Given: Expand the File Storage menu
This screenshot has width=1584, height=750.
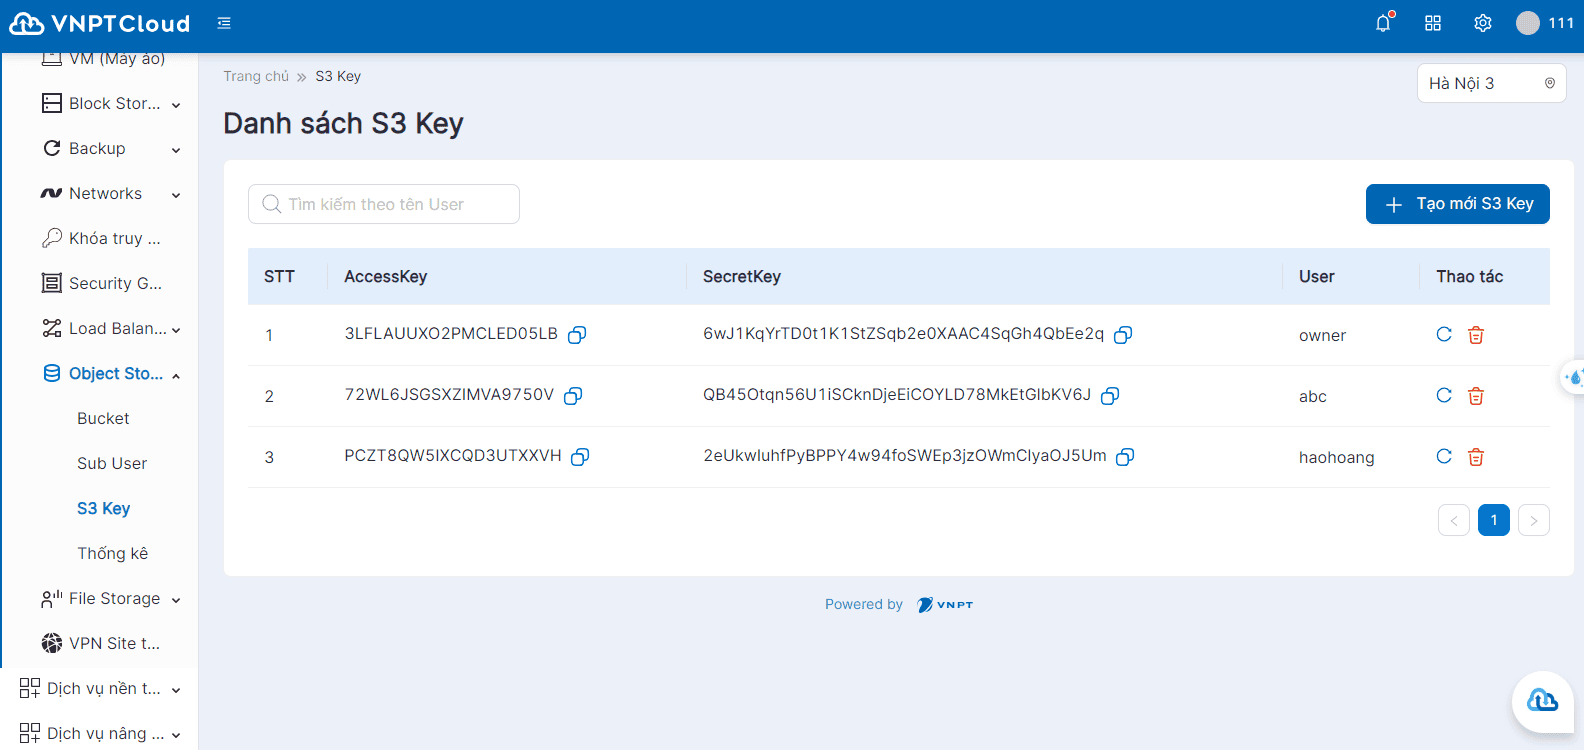Looking at the screenshot, I should (110, 598).
